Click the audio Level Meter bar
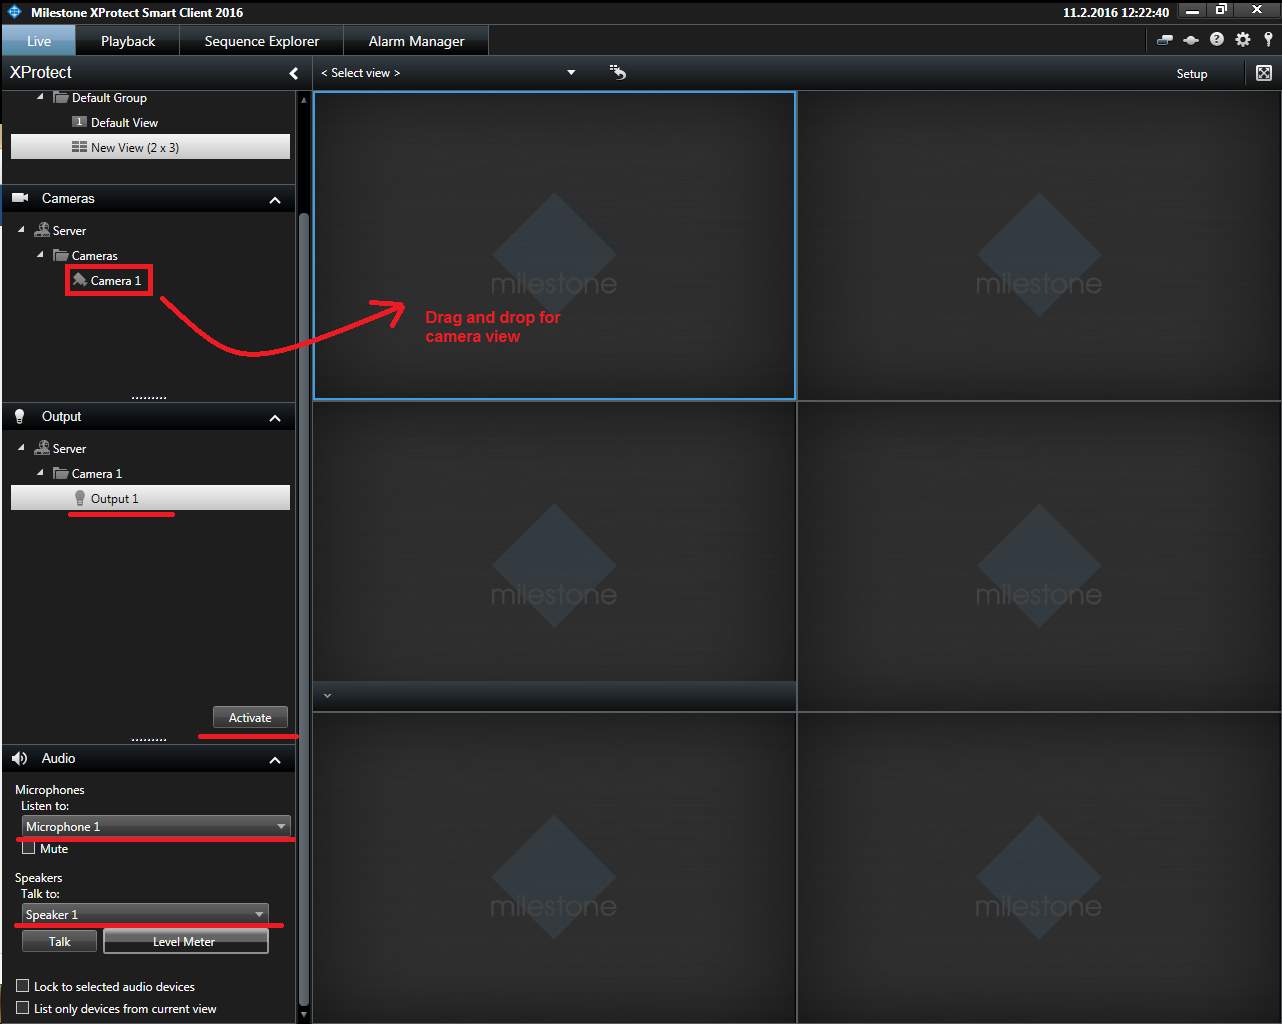This screenshot has height=1024, width=1282. point(185,941)
